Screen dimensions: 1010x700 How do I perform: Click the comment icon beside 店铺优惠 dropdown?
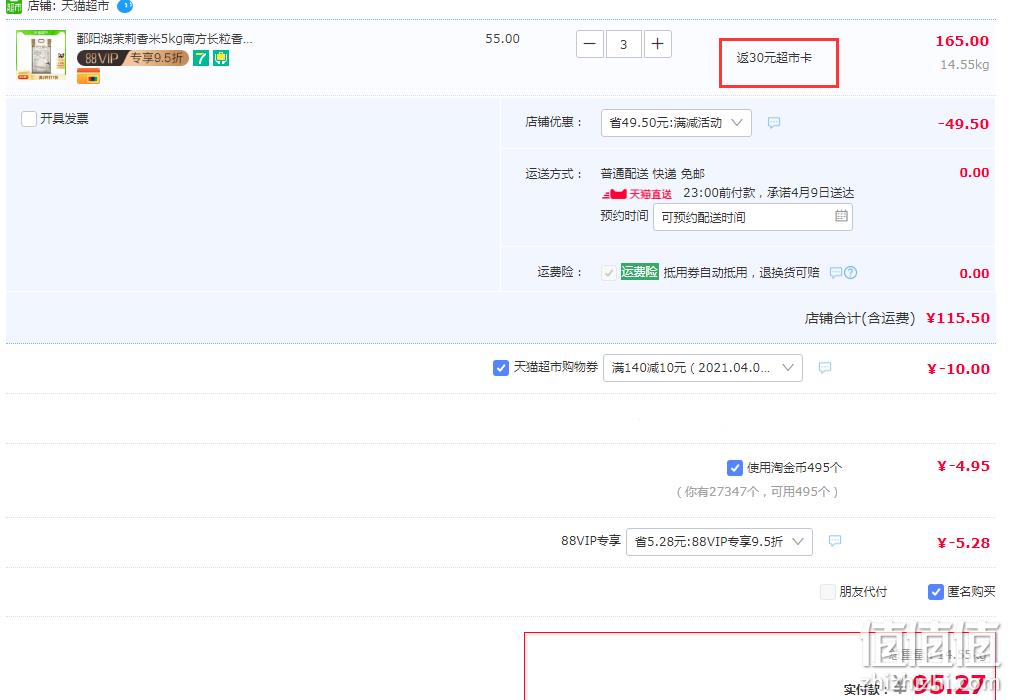pos(774,122)
